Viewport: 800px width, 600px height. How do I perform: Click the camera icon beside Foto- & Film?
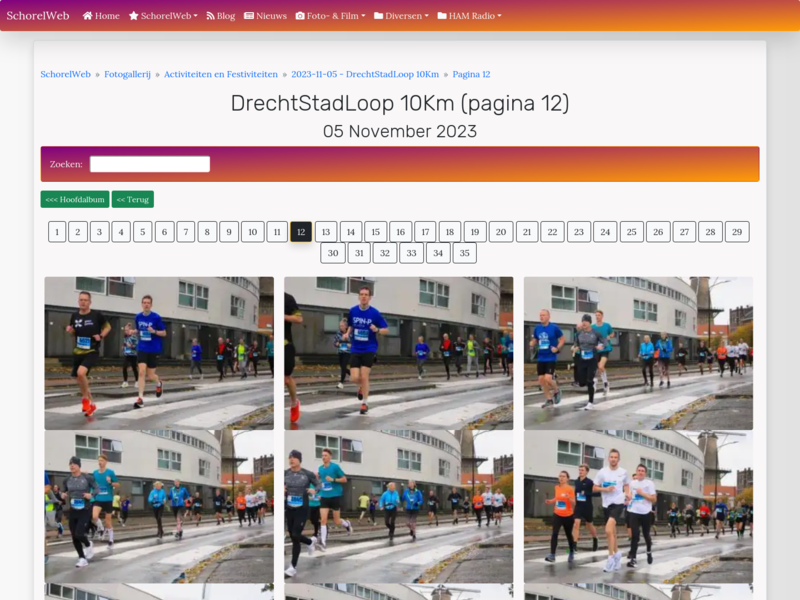(300, 16)
